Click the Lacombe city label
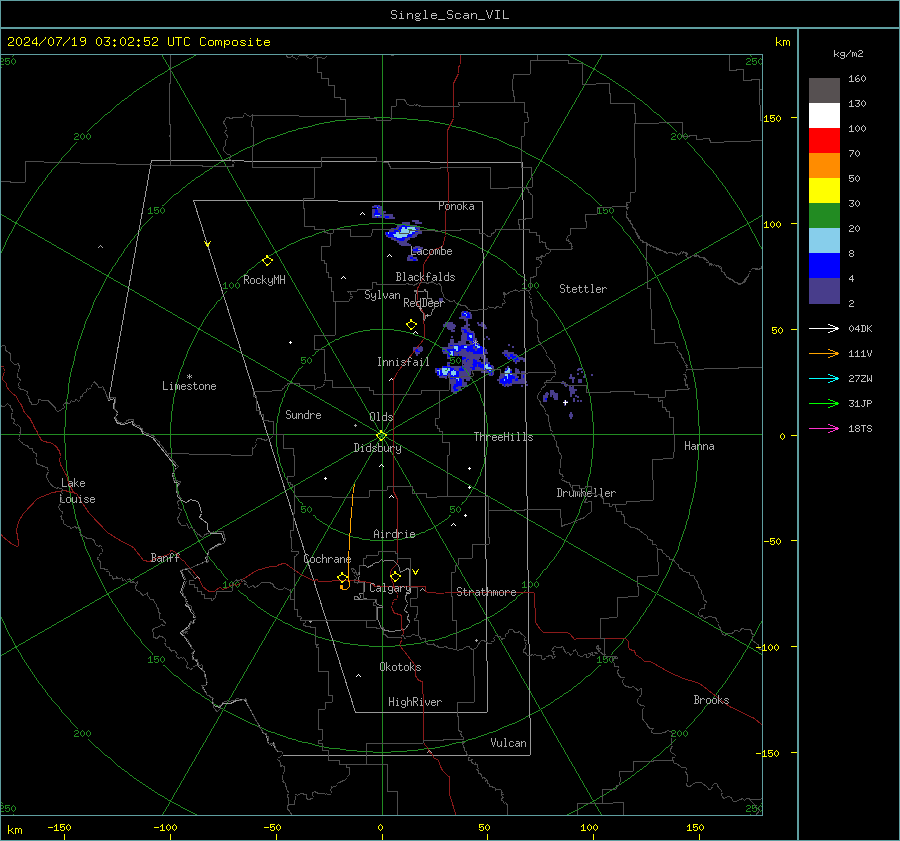The height and width of the screenshot is (841, 900). (x=431, y=251)
